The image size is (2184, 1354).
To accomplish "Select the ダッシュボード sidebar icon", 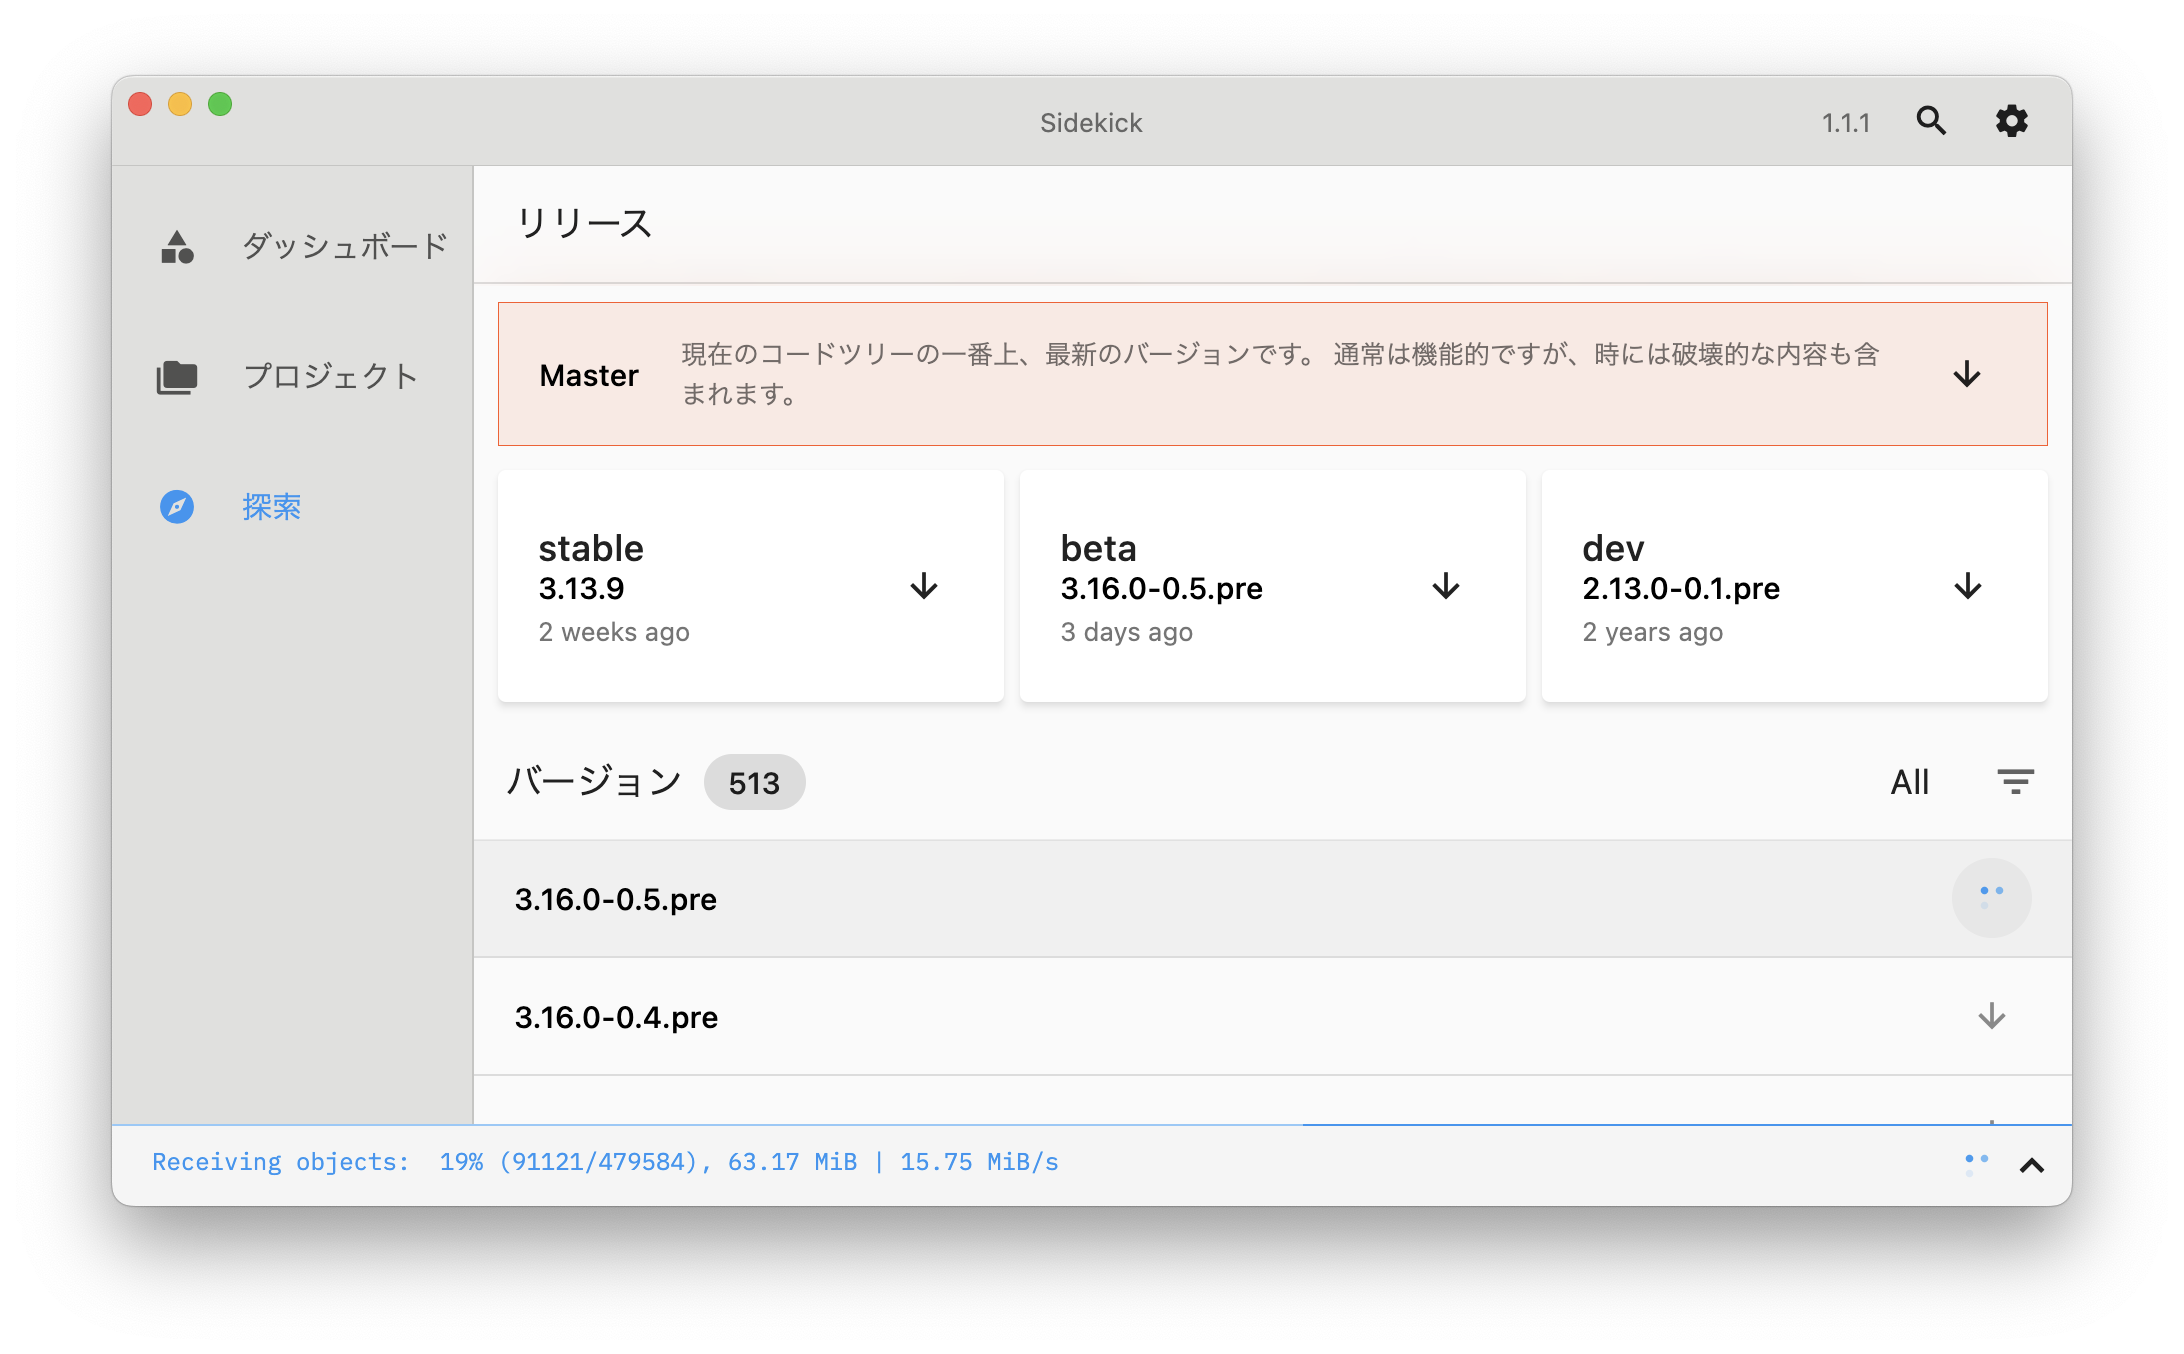I will [178, 246].
